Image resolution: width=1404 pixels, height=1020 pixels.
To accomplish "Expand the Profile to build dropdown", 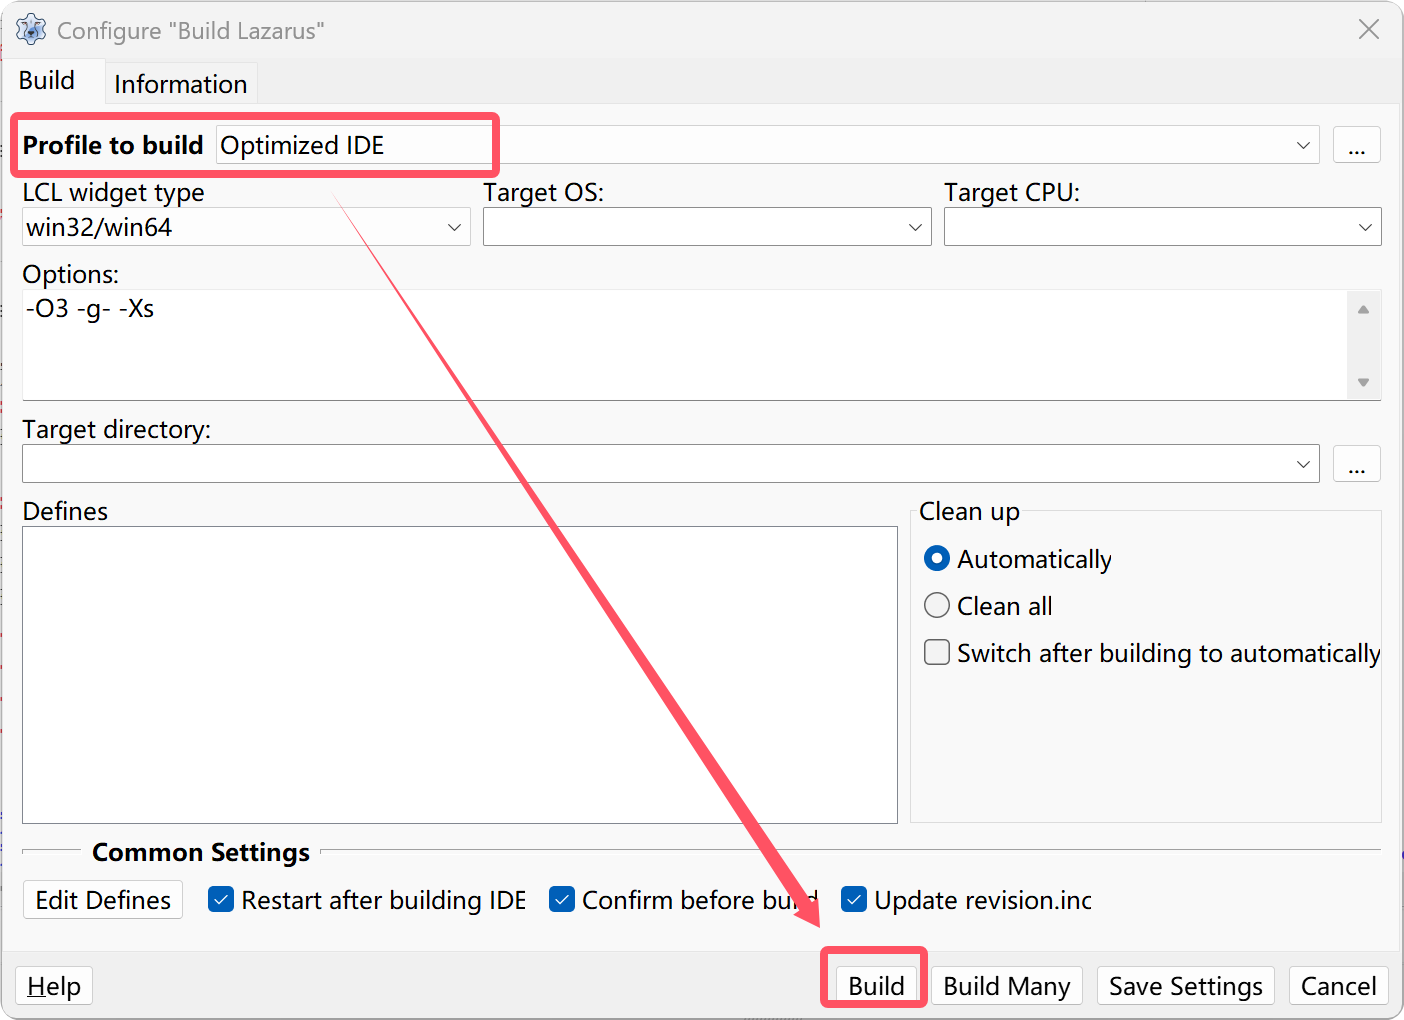I will (x=1303, y=145).
